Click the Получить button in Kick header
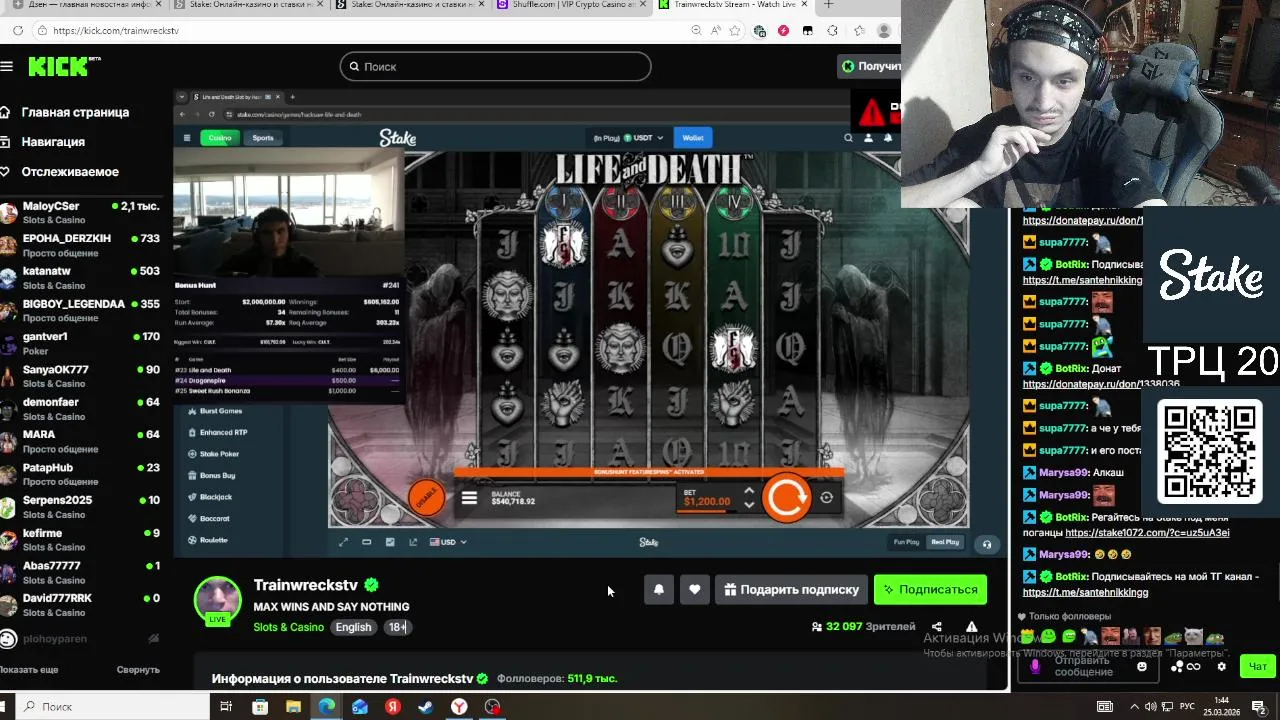This screenshot has width=1280, height=720. point(870,66)
